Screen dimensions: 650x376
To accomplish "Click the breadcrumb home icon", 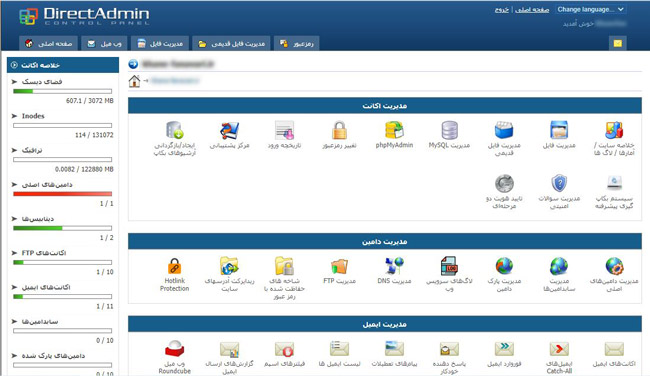I will pyautogui.click(x=134, y=81).
